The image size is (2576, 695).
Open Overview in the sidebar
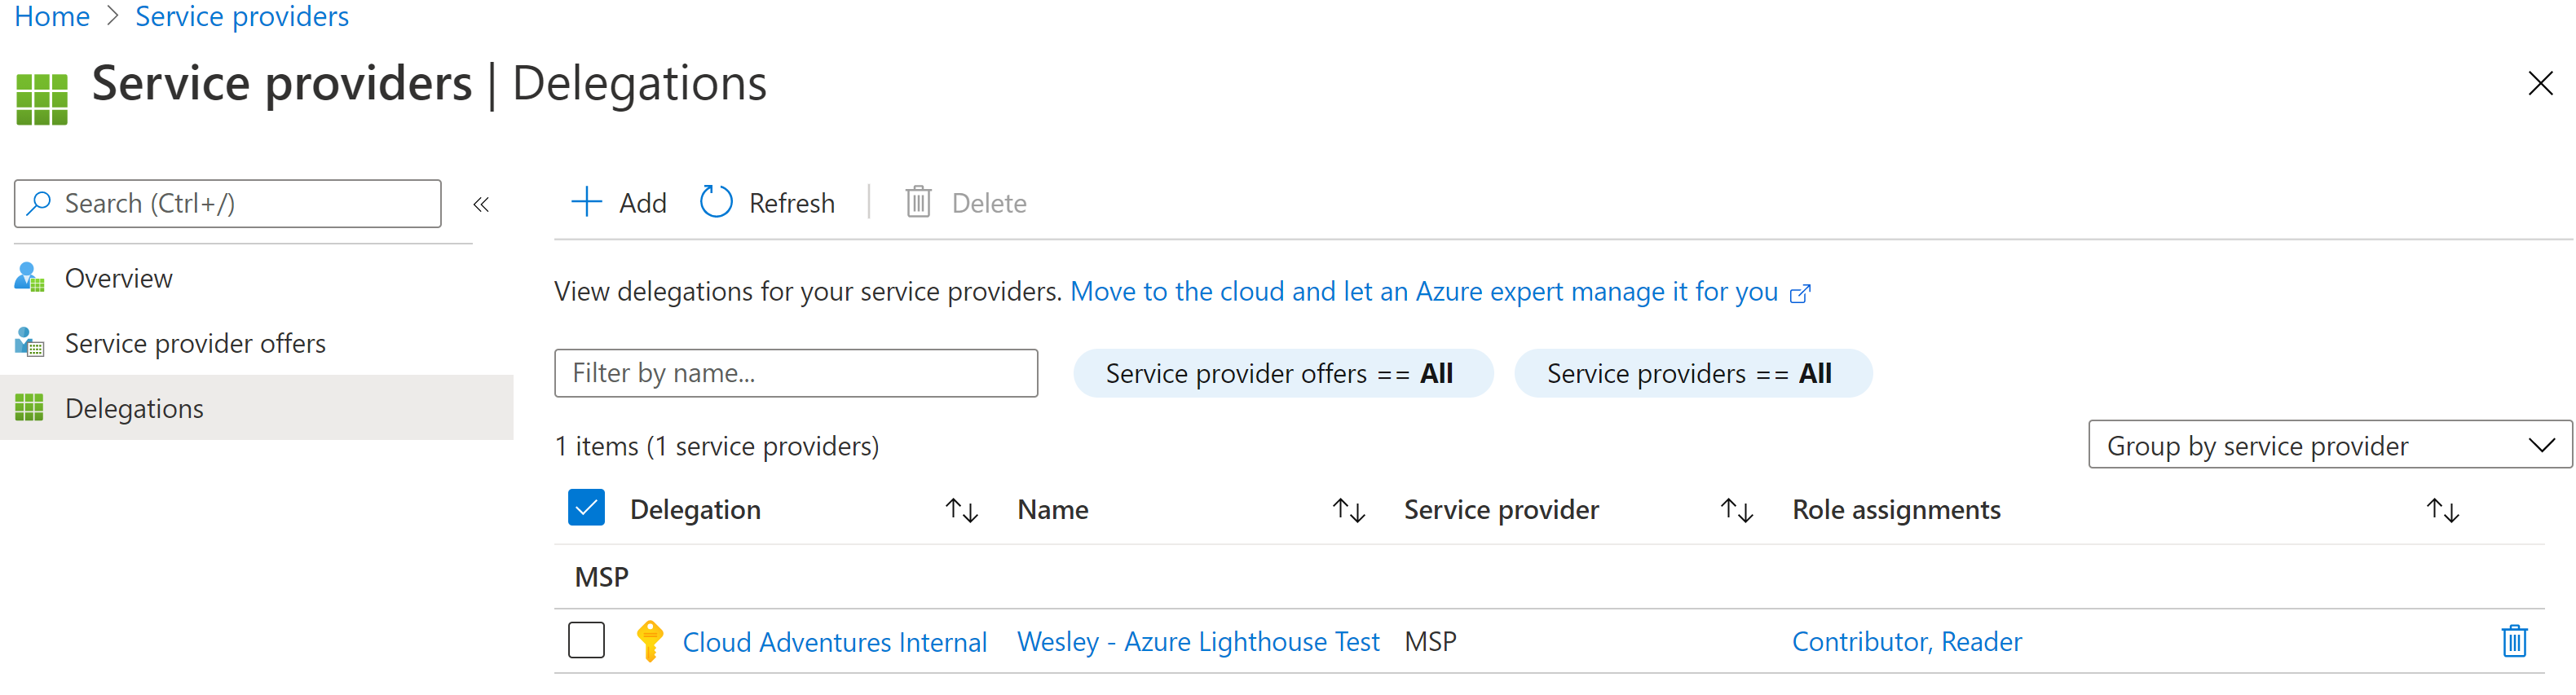pyautogui.click(x=257, y=278)
